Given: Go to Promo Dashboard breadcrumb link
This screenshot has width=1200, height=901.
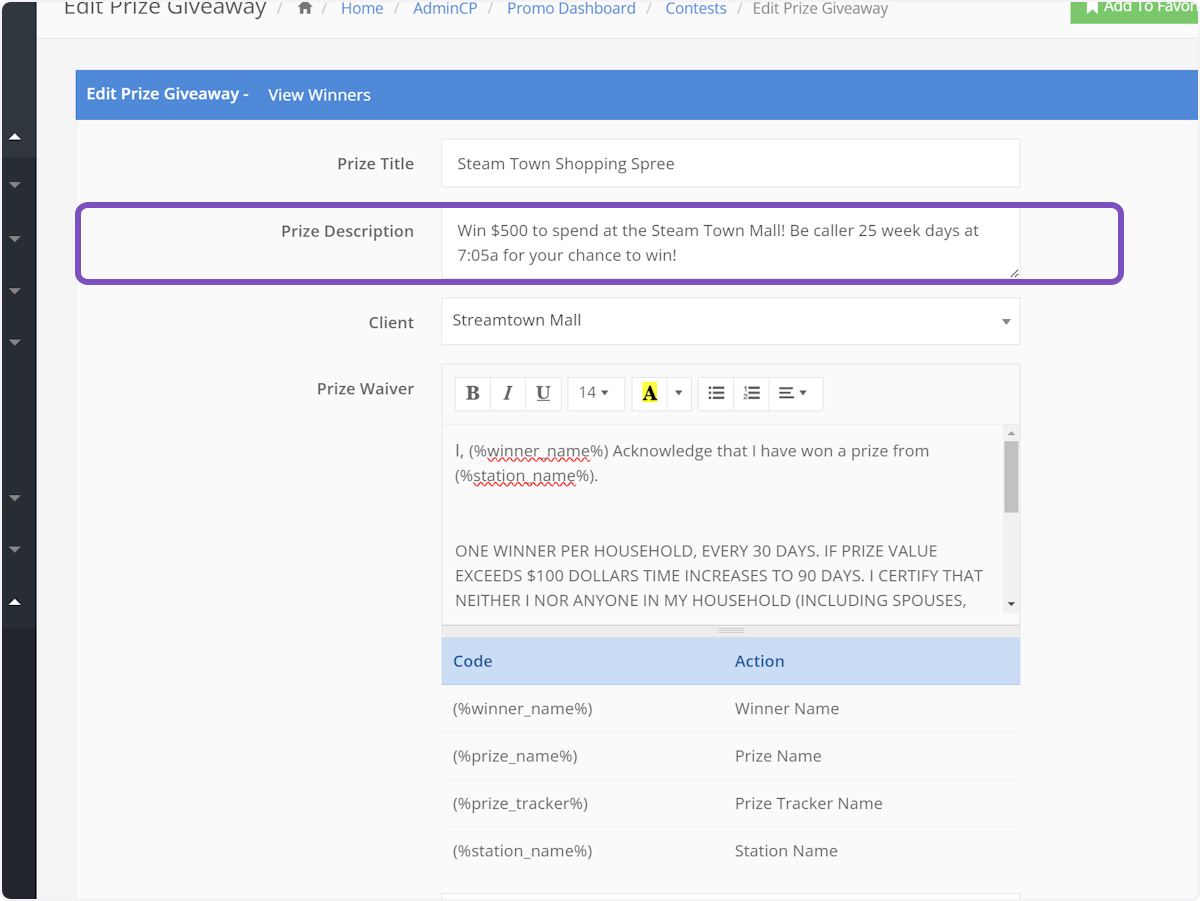Looking at the screenshot, I should (x=571, y=9).
